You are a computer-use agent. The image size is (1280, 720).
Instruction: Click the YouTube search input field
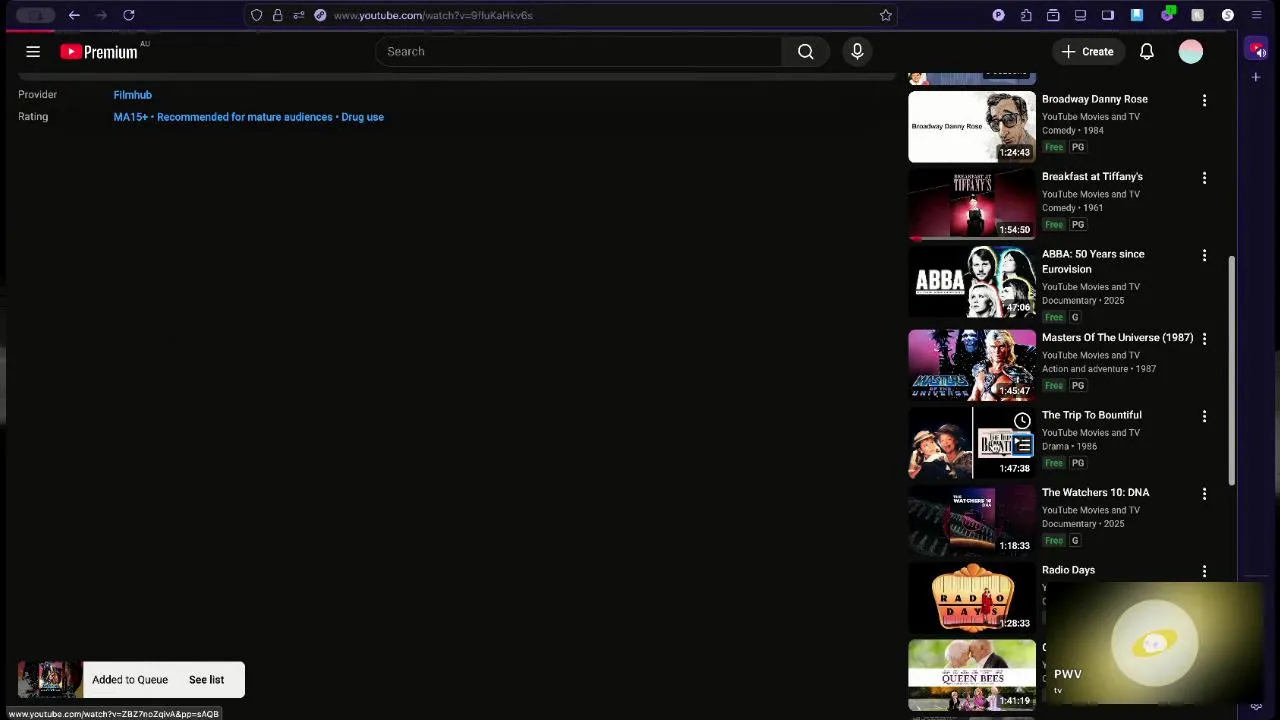(x=578, y=52)
